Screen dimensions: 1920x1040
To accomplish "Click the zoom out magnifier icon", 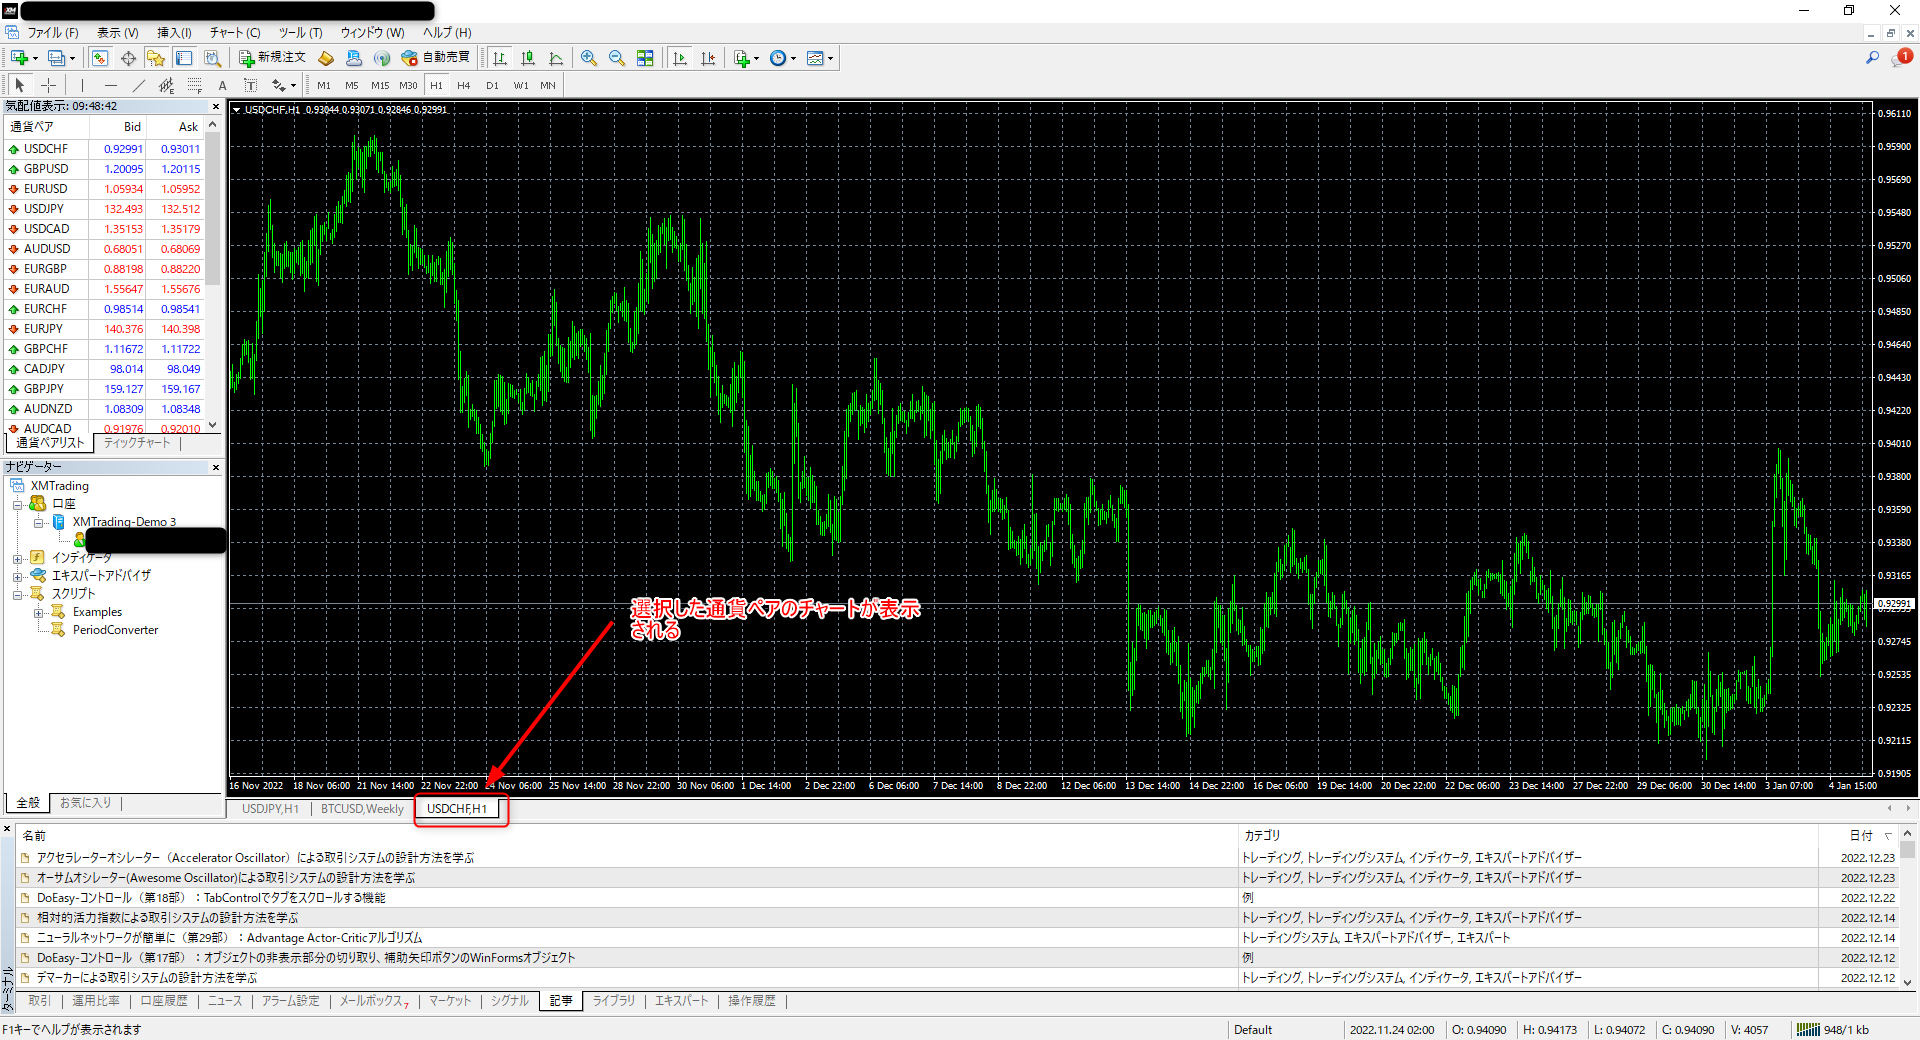I will tap(617, 58).
